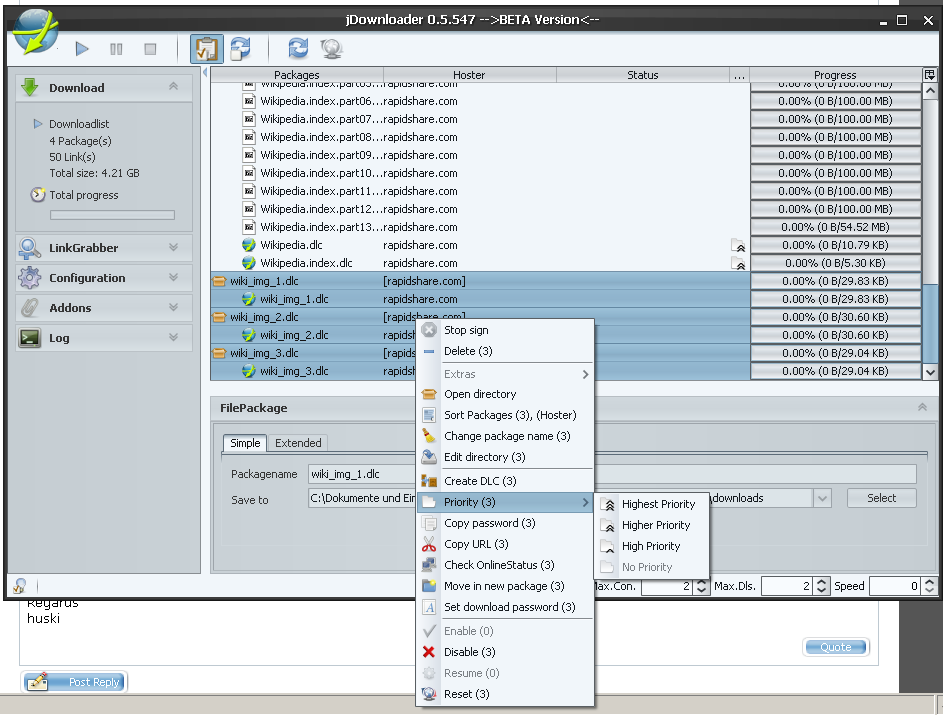This screenshot has height=715, width=943.
Task: Switch to the Extended tab
Action: (298, 443)
